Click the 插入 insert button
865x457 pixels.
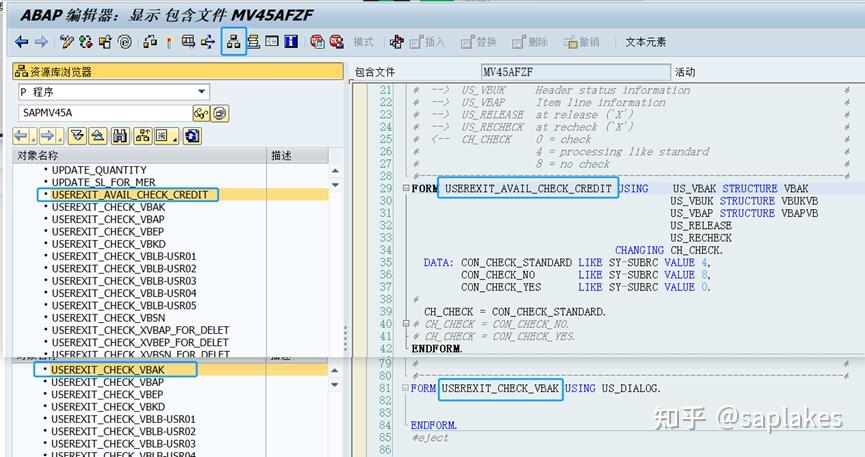pos(428,42)
